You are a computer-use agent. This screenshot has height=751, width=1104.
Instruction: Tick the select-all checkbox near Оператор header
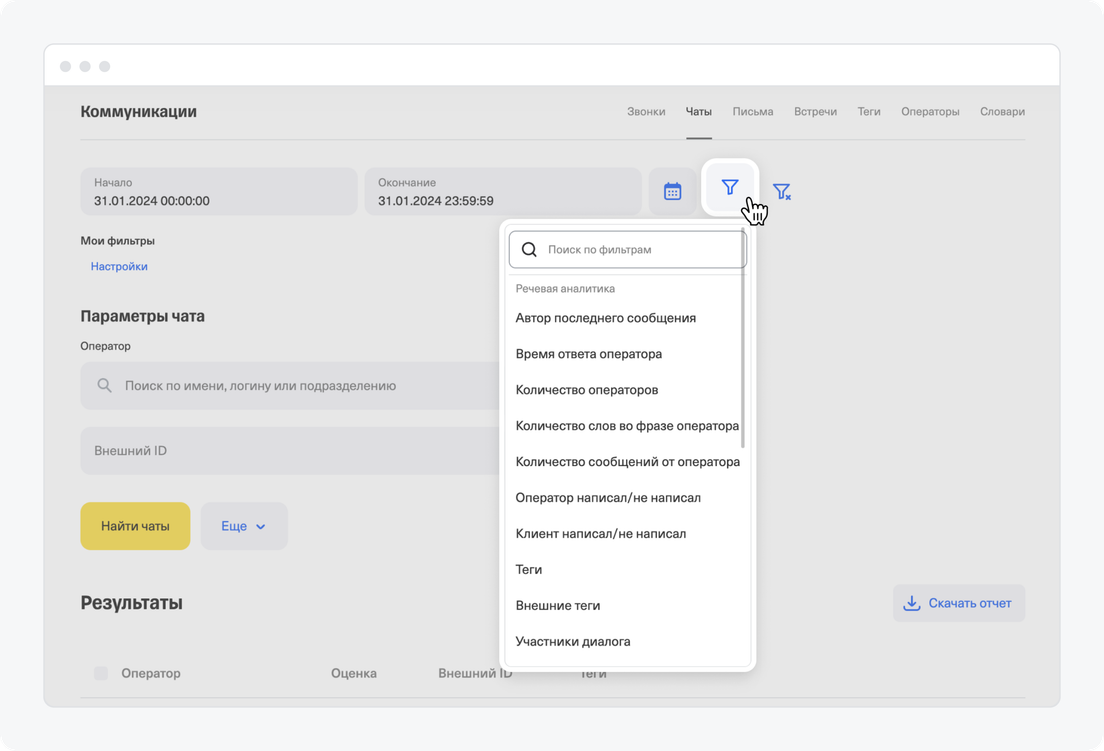point(101,673)
